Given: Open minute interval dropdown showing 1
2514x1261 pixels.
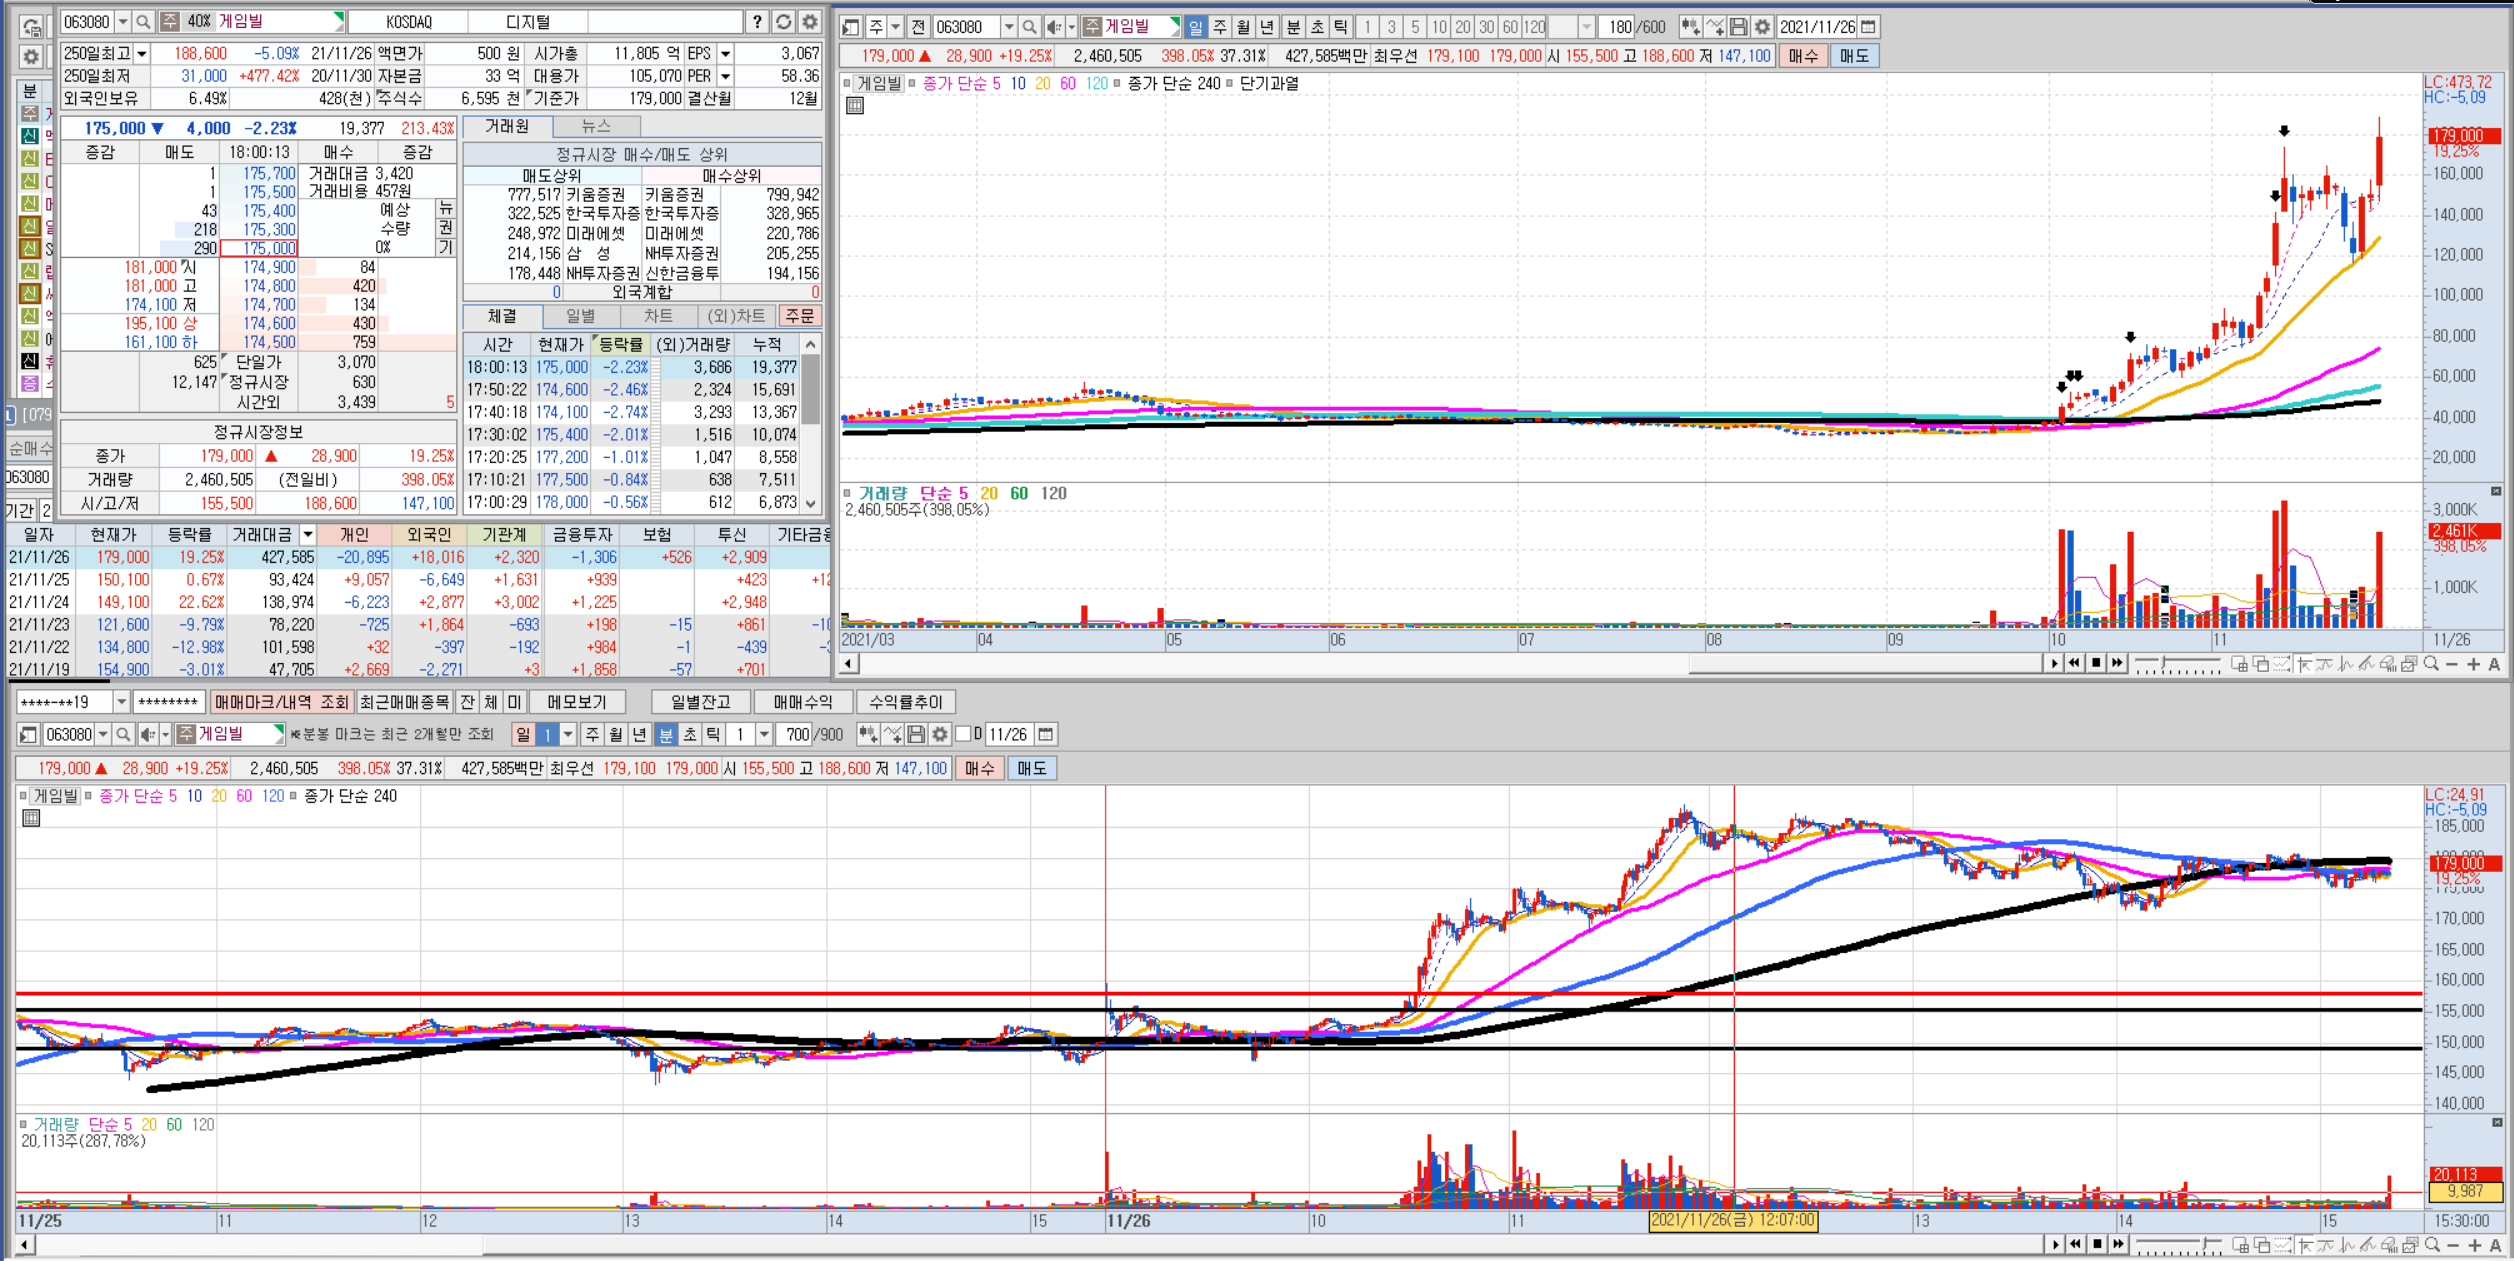Looking at the screenshot, I should coord(765,735).
